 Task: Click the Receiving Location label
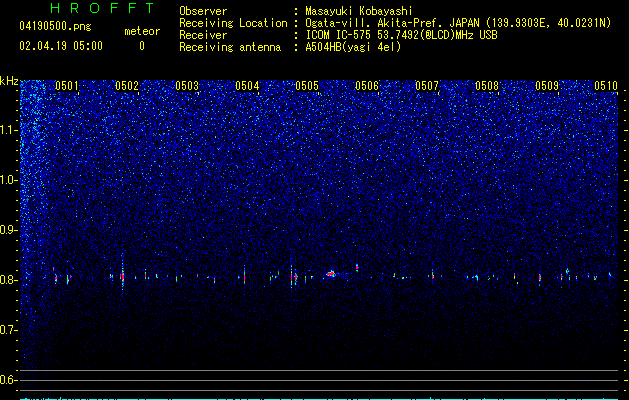click(x=233, y=23)
